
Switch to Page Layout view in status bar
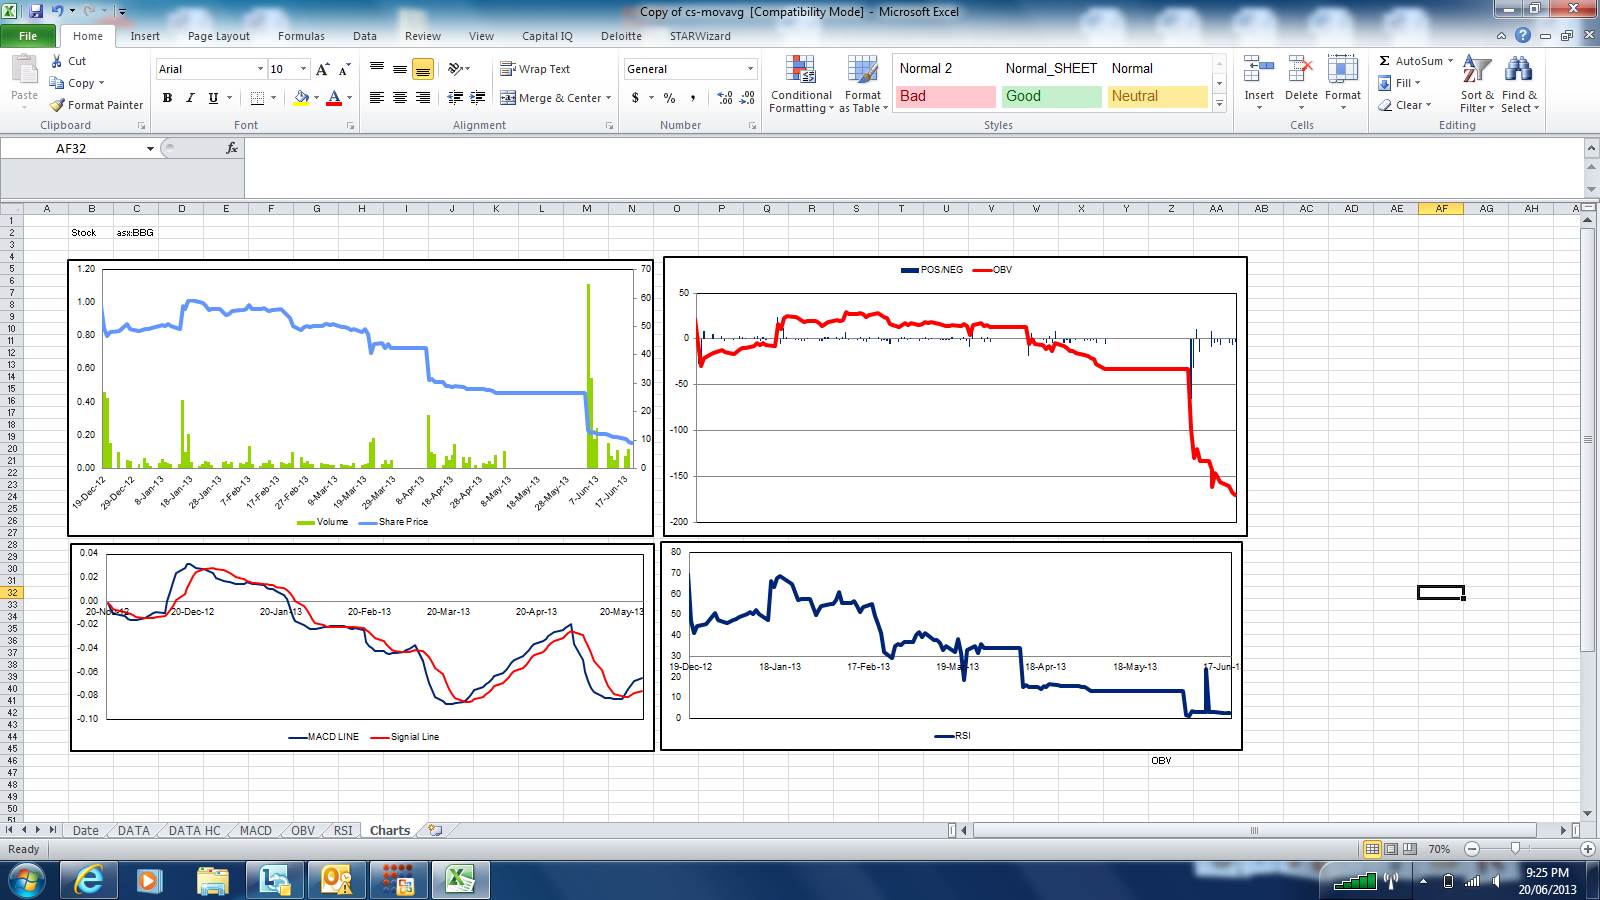coord(1391,849)
